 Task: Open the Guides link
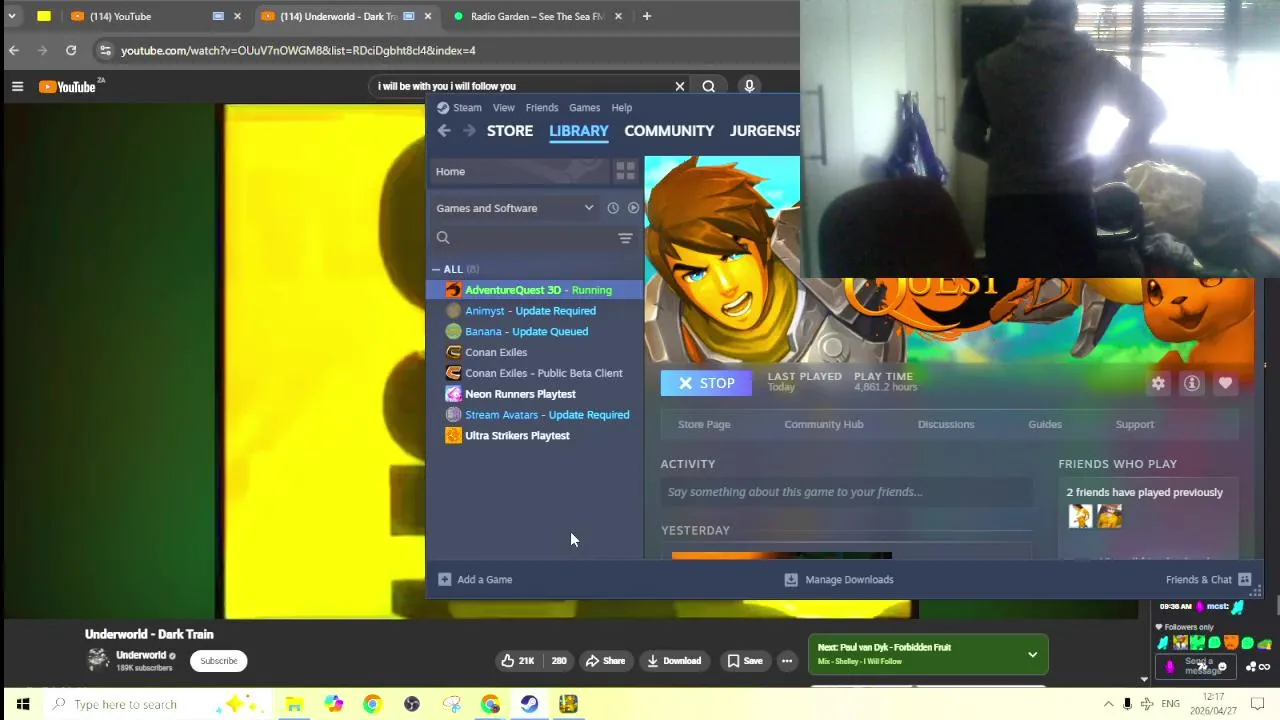coord(1045,424)
